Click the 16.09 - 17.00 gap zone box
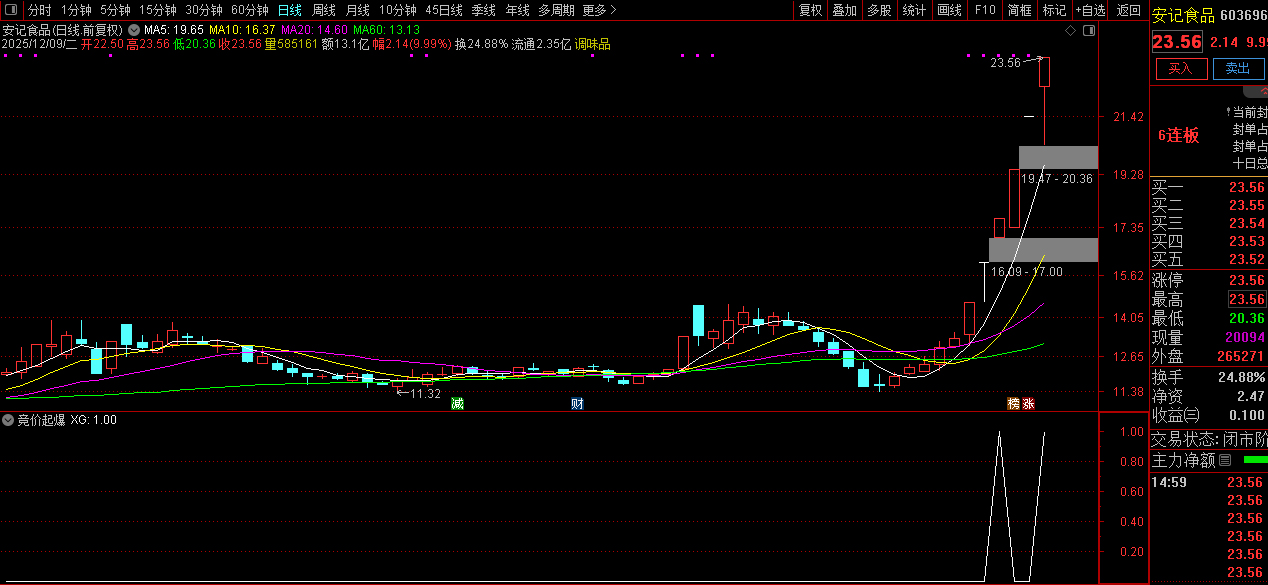1268x585 pixels. [x=1043, y=250]
